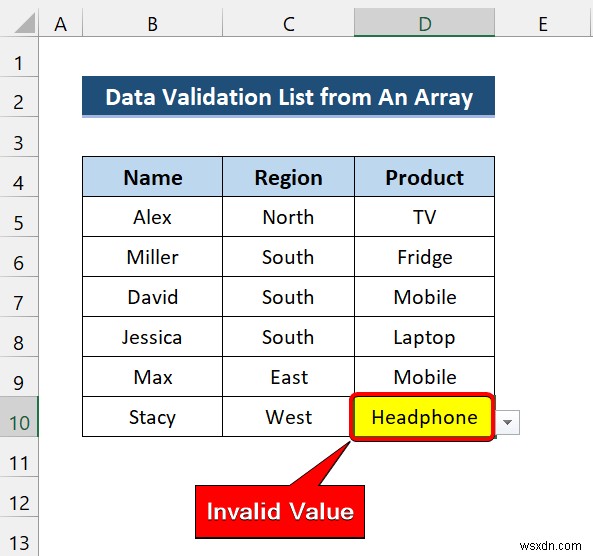Select the Mobile cell in David's row
This screenshot has width=593, height=556.
pyautogui.click(x=424, y=297)
